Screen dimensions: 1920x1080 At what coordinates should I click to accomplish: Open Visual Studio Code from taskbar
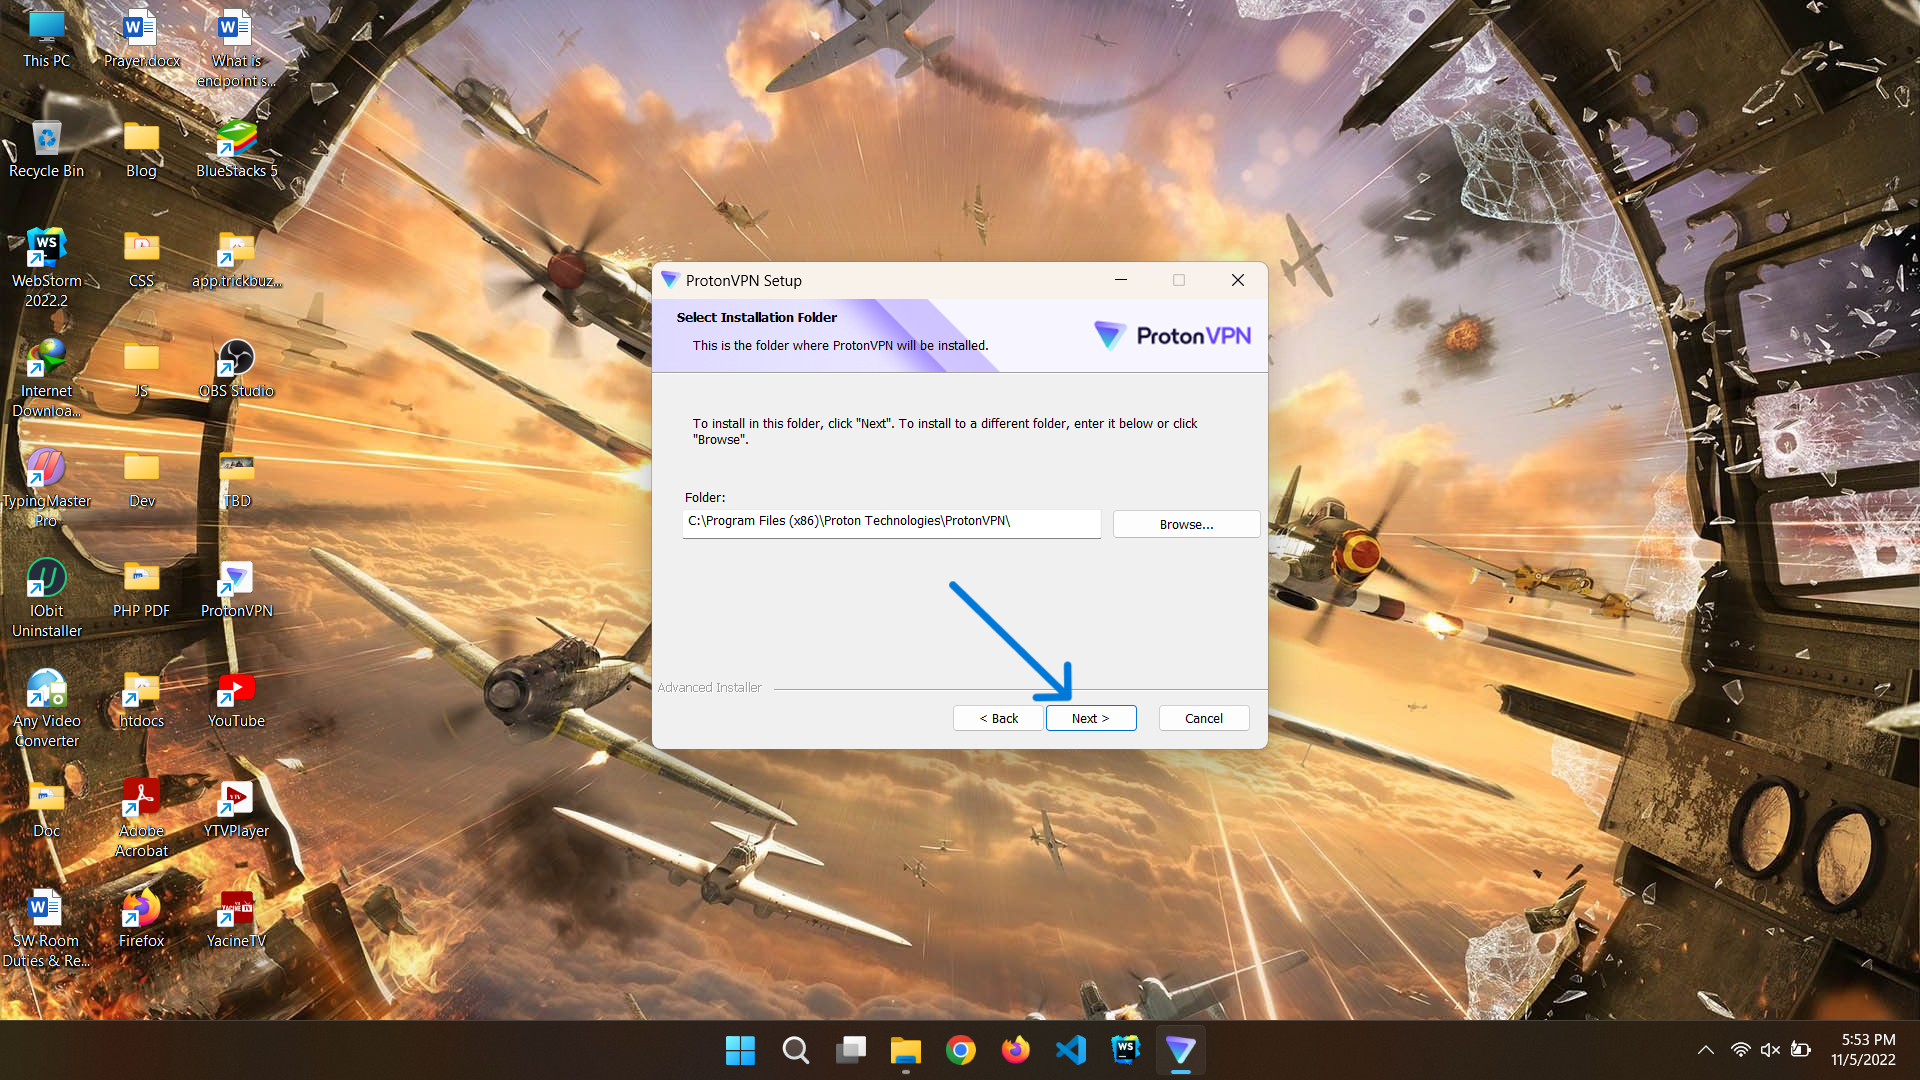1070,1050
